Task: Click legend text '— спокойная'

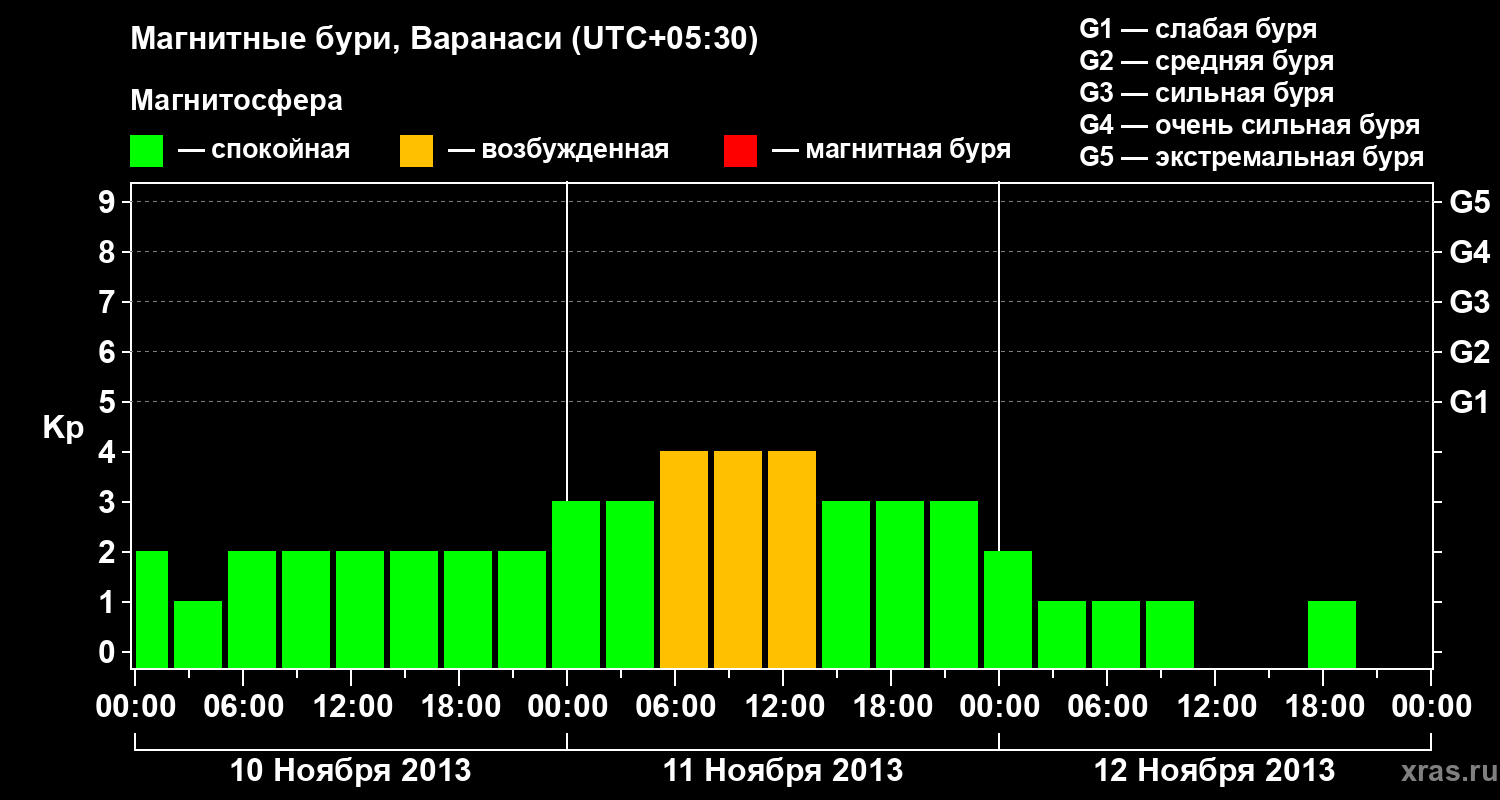Action: coord(264,150)
